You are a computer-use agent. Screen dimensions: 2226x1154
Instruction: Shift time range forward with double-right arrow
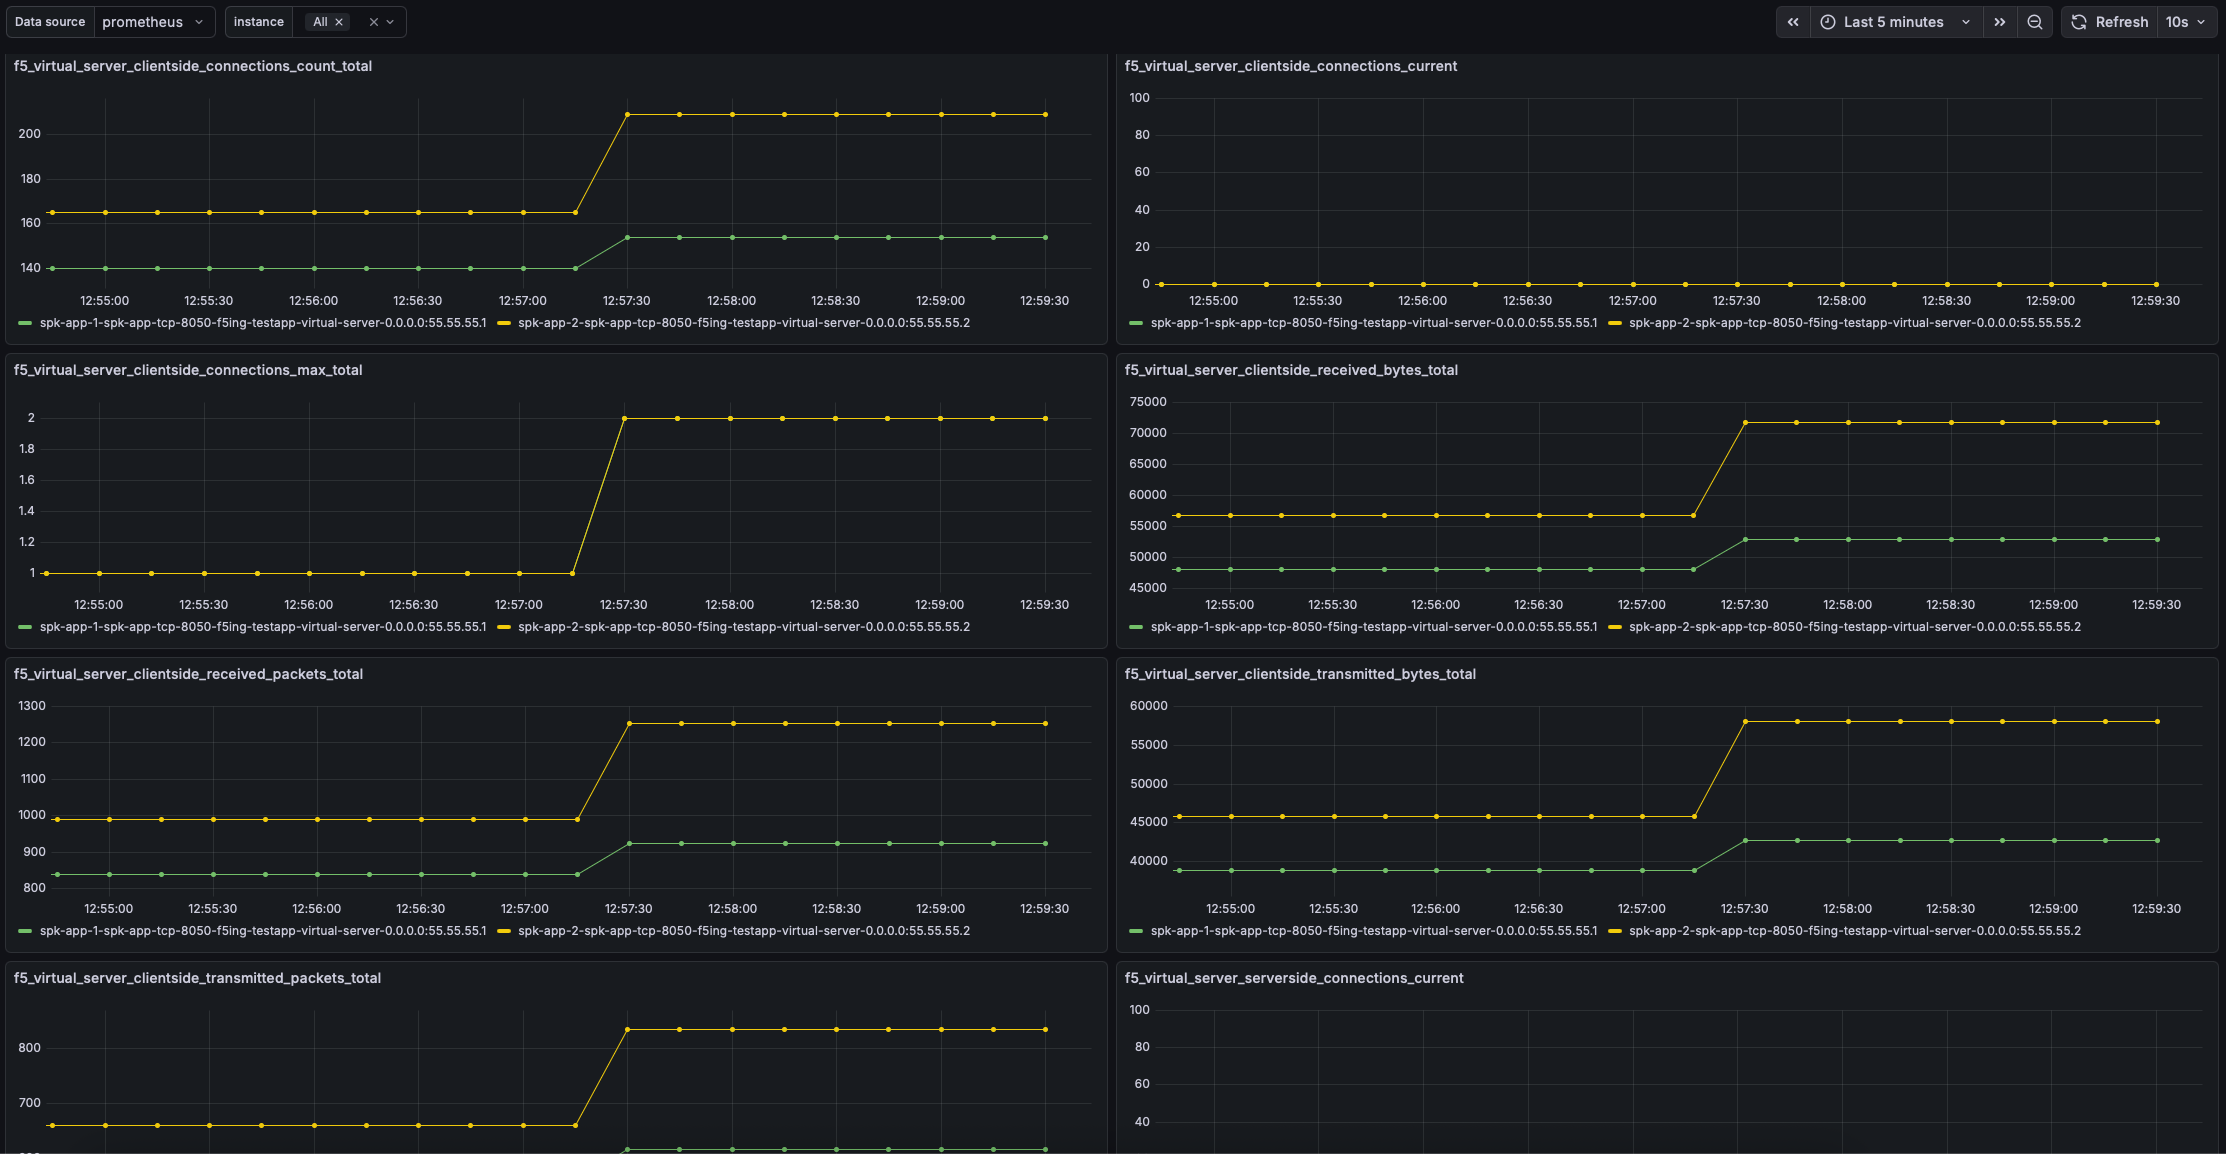[1999, 22]
